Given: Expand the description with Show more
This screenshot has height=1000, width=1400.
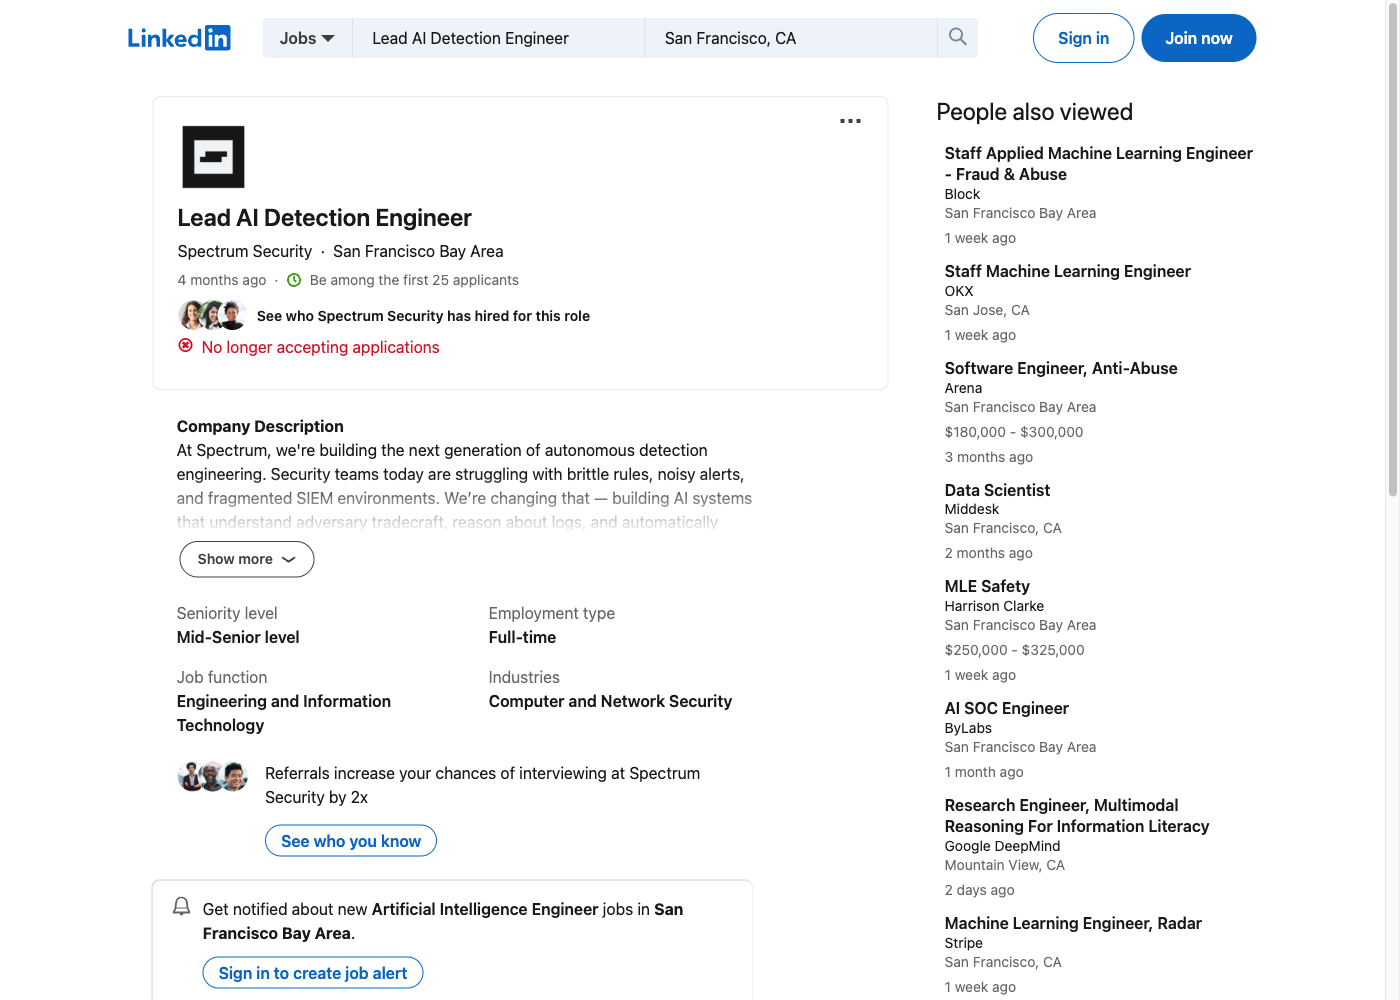Looking at the screenshot, I should 247,559.
